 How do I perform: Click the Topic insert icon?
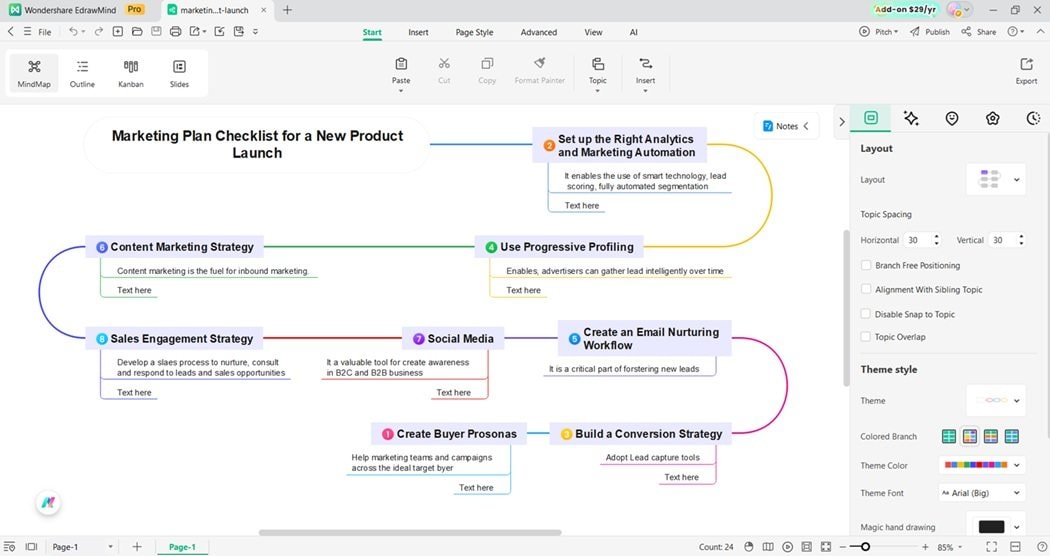point(597,64)
